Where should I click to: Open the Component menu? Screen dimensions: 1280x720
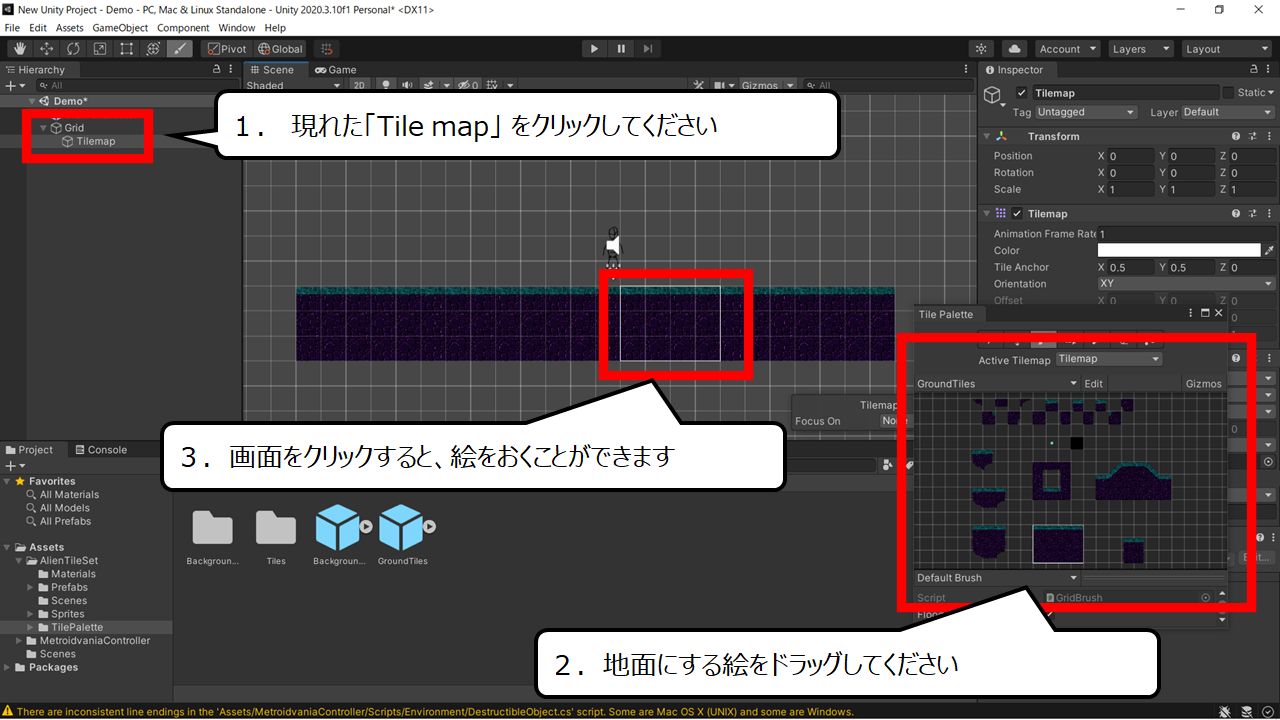tap(183, 28)
